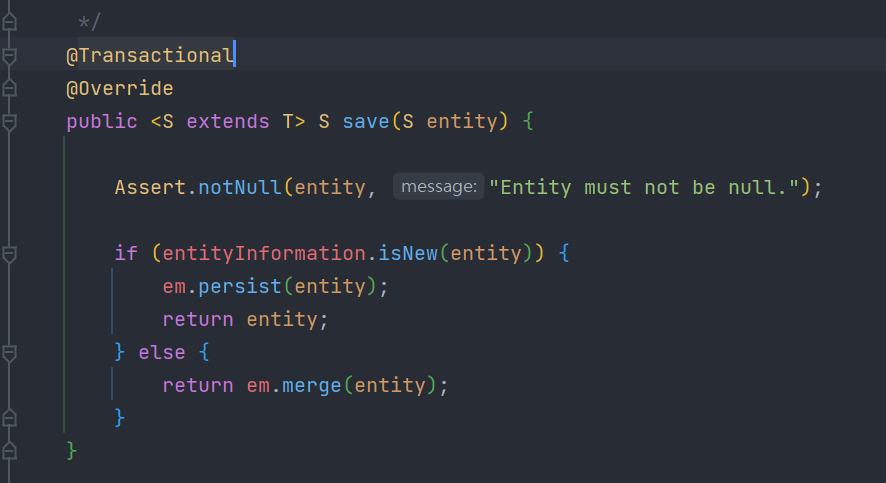Image resolution: width=886 pixels, height=483 pixels.
Task: Click the public keyword
Action: pyautogui.click(x=102, y=121)
